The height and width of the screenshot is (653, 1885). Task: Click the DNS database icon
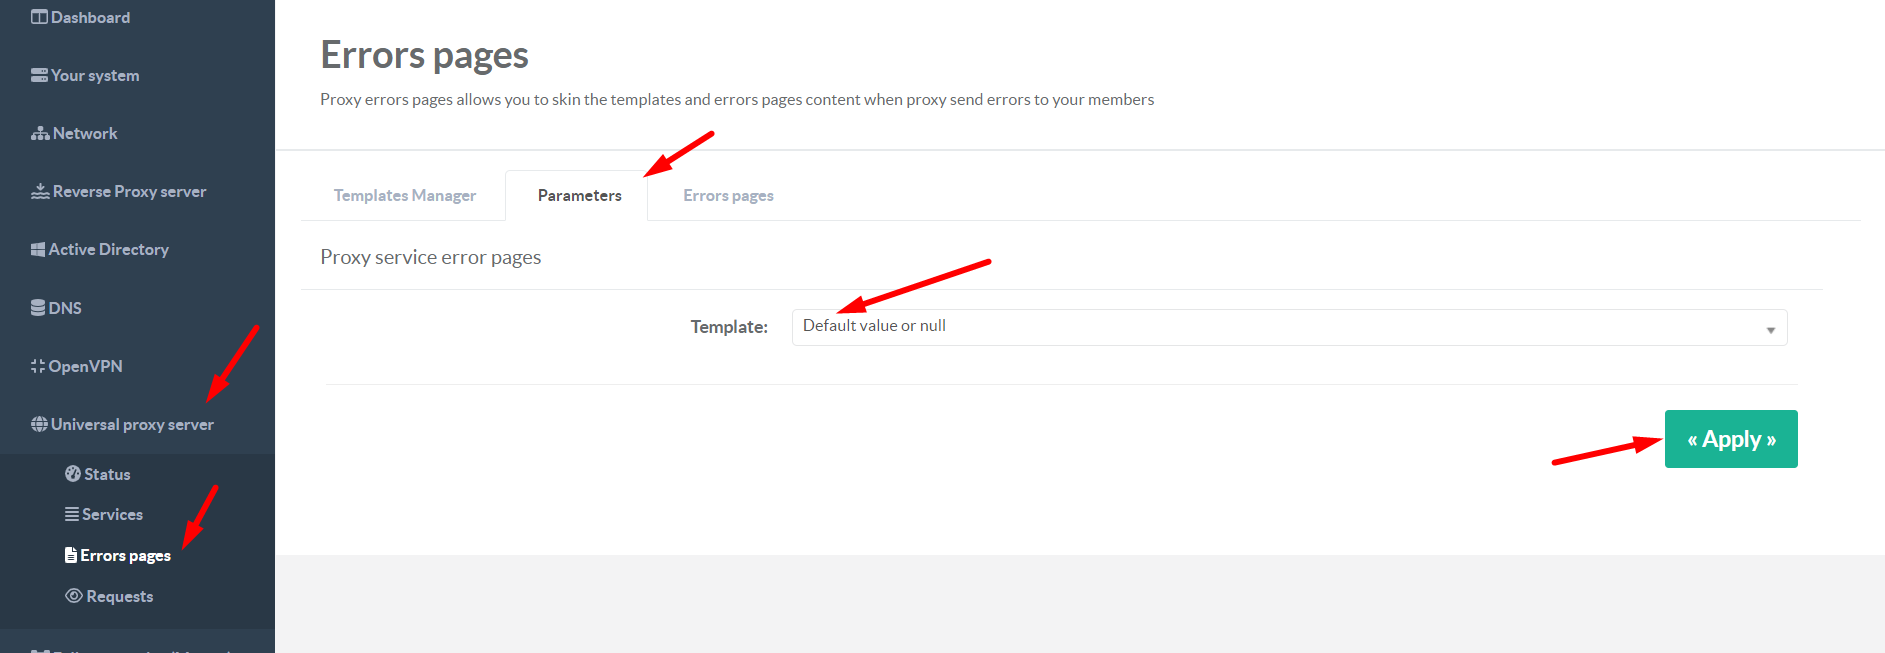click(x=38, y=307)
